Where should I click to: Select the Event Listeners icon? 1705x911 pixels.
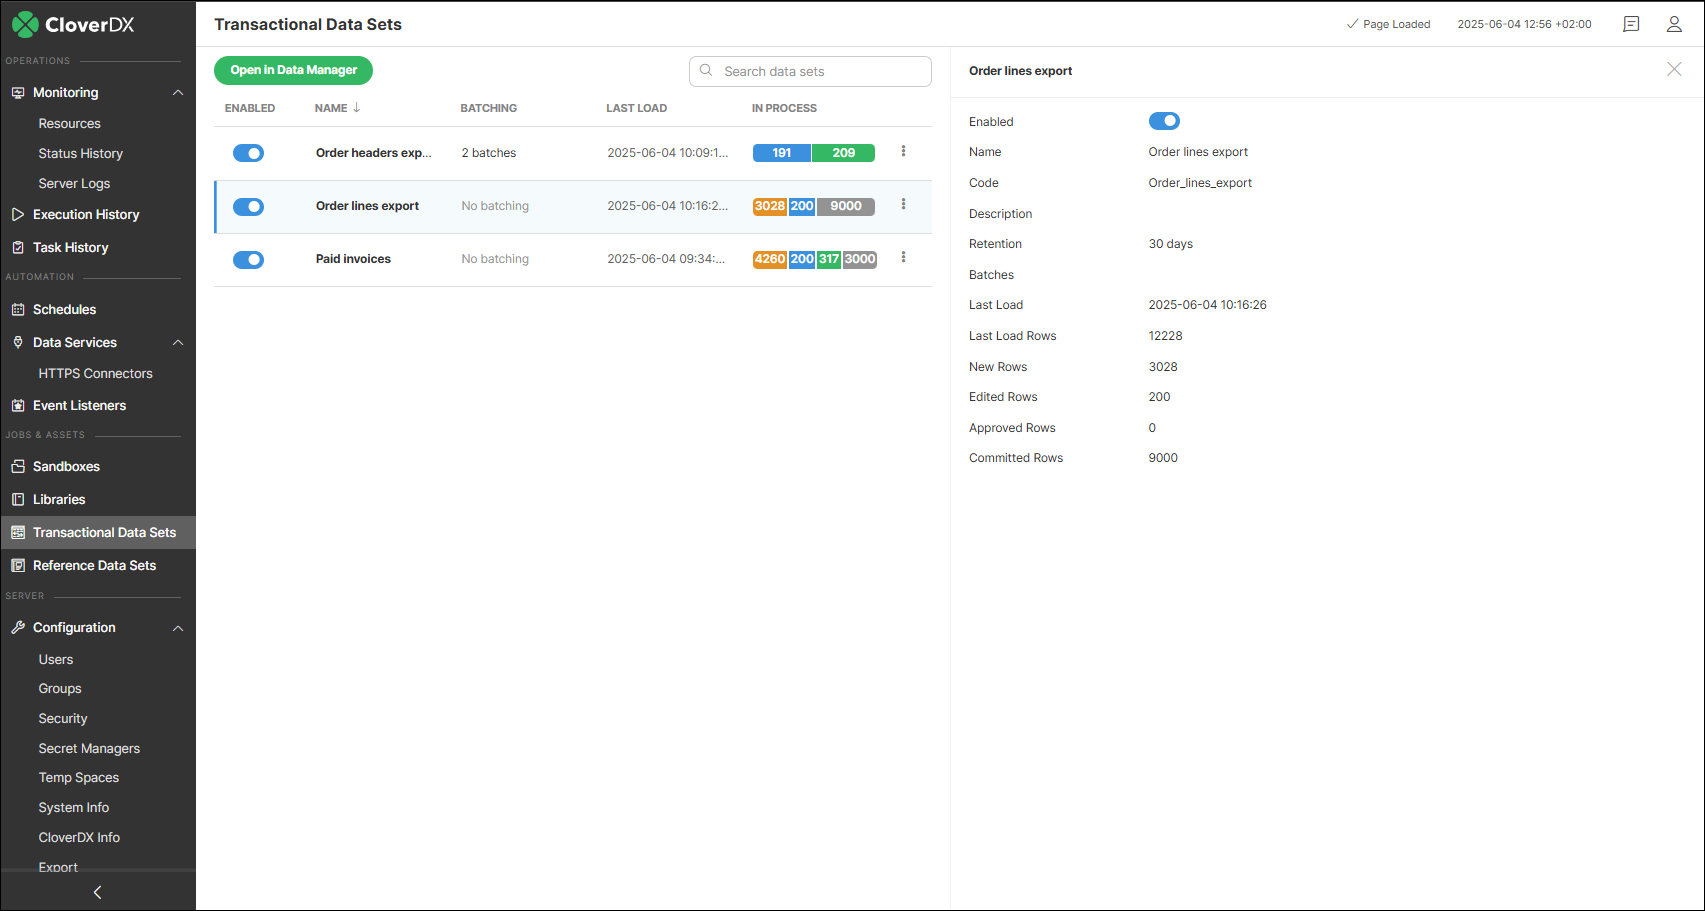click(17, 405)
